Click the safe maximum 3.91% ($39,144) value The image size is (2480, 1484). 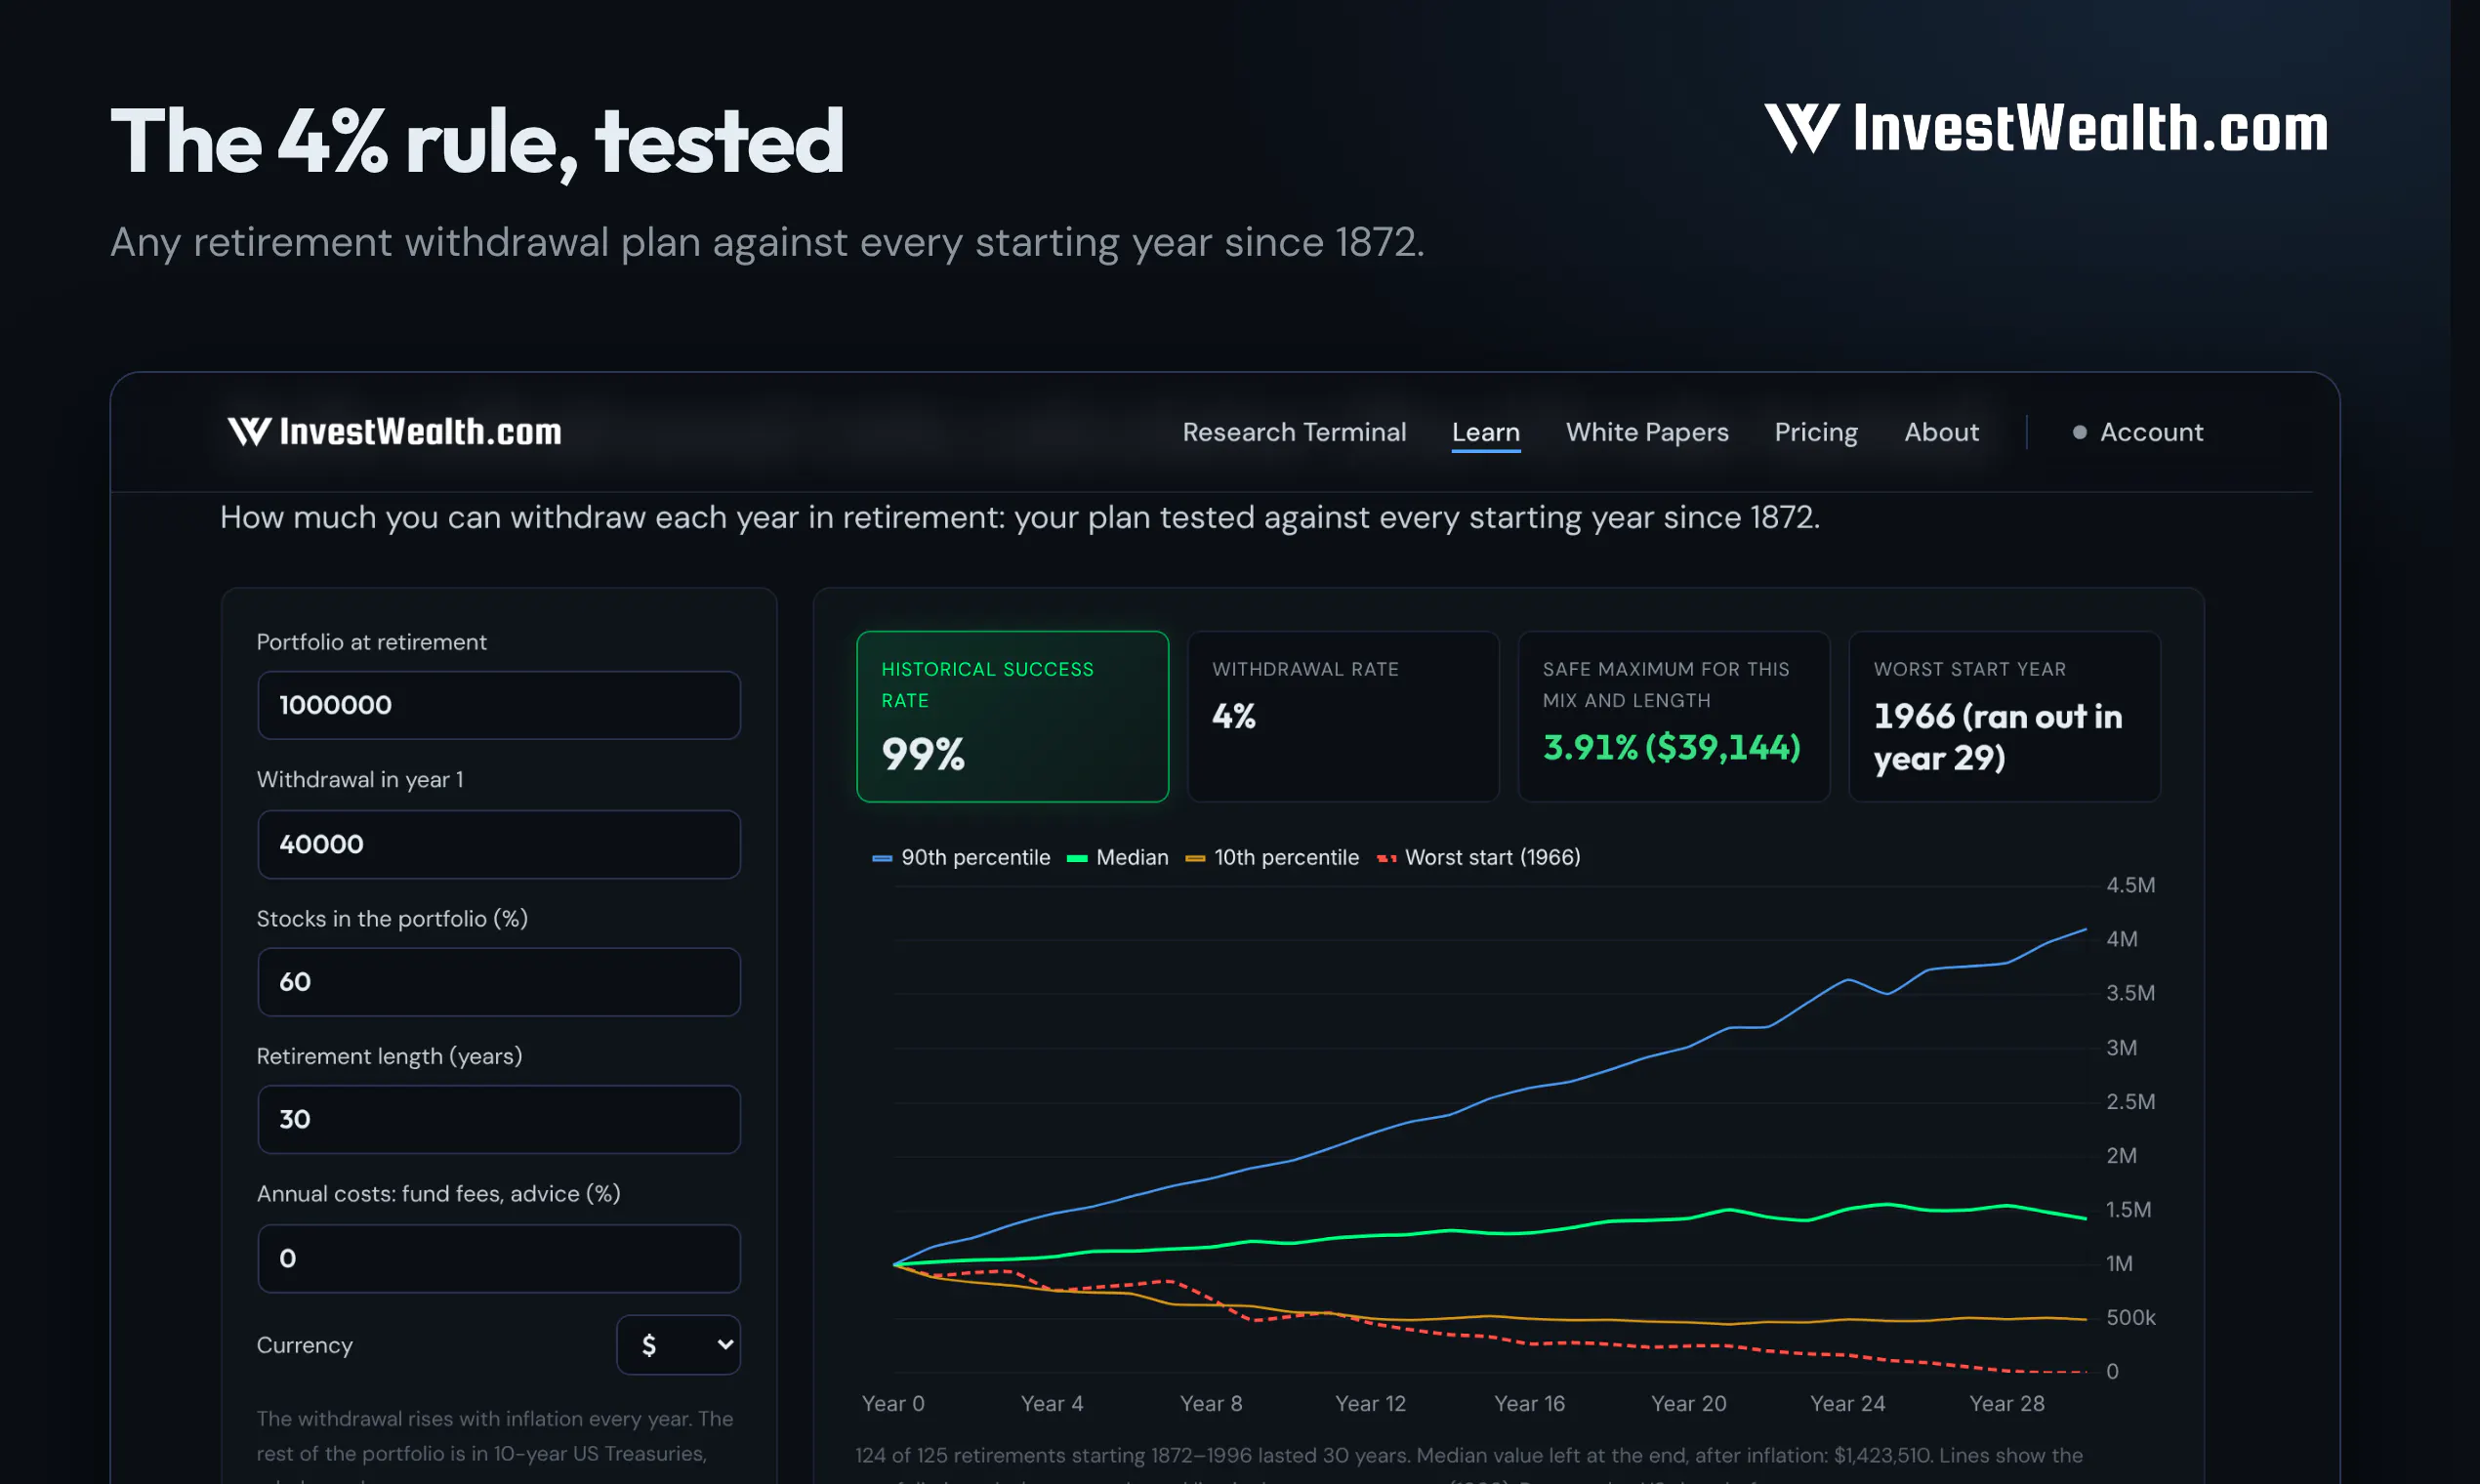coord(1671,747)
